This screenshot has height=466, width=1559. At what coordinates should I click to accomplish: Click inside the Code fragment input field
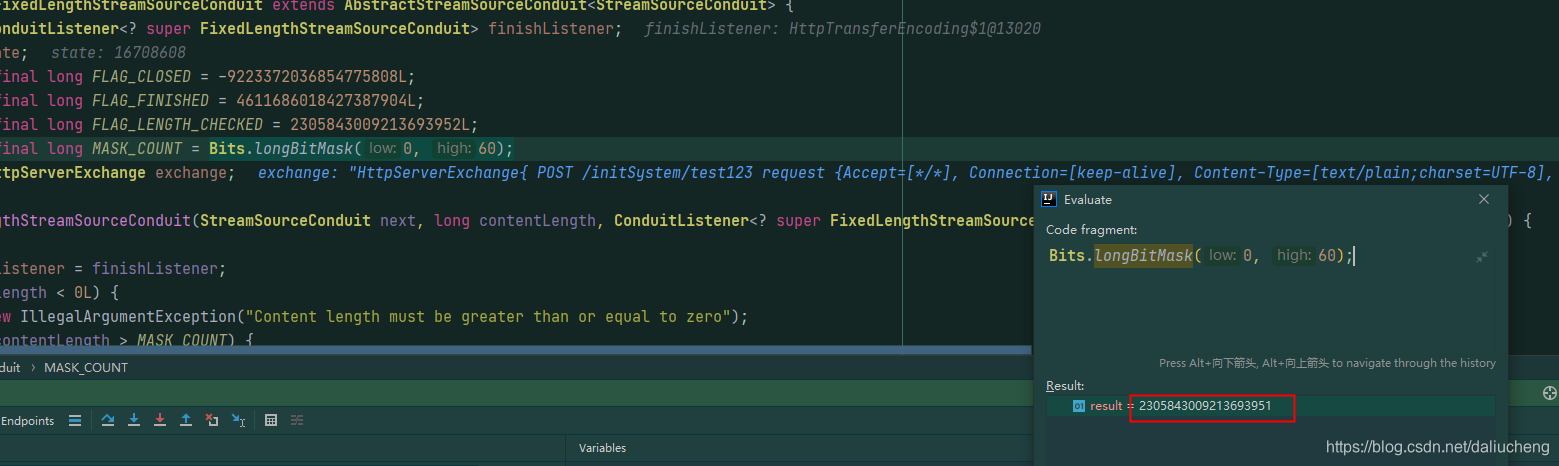[1270, 297]
